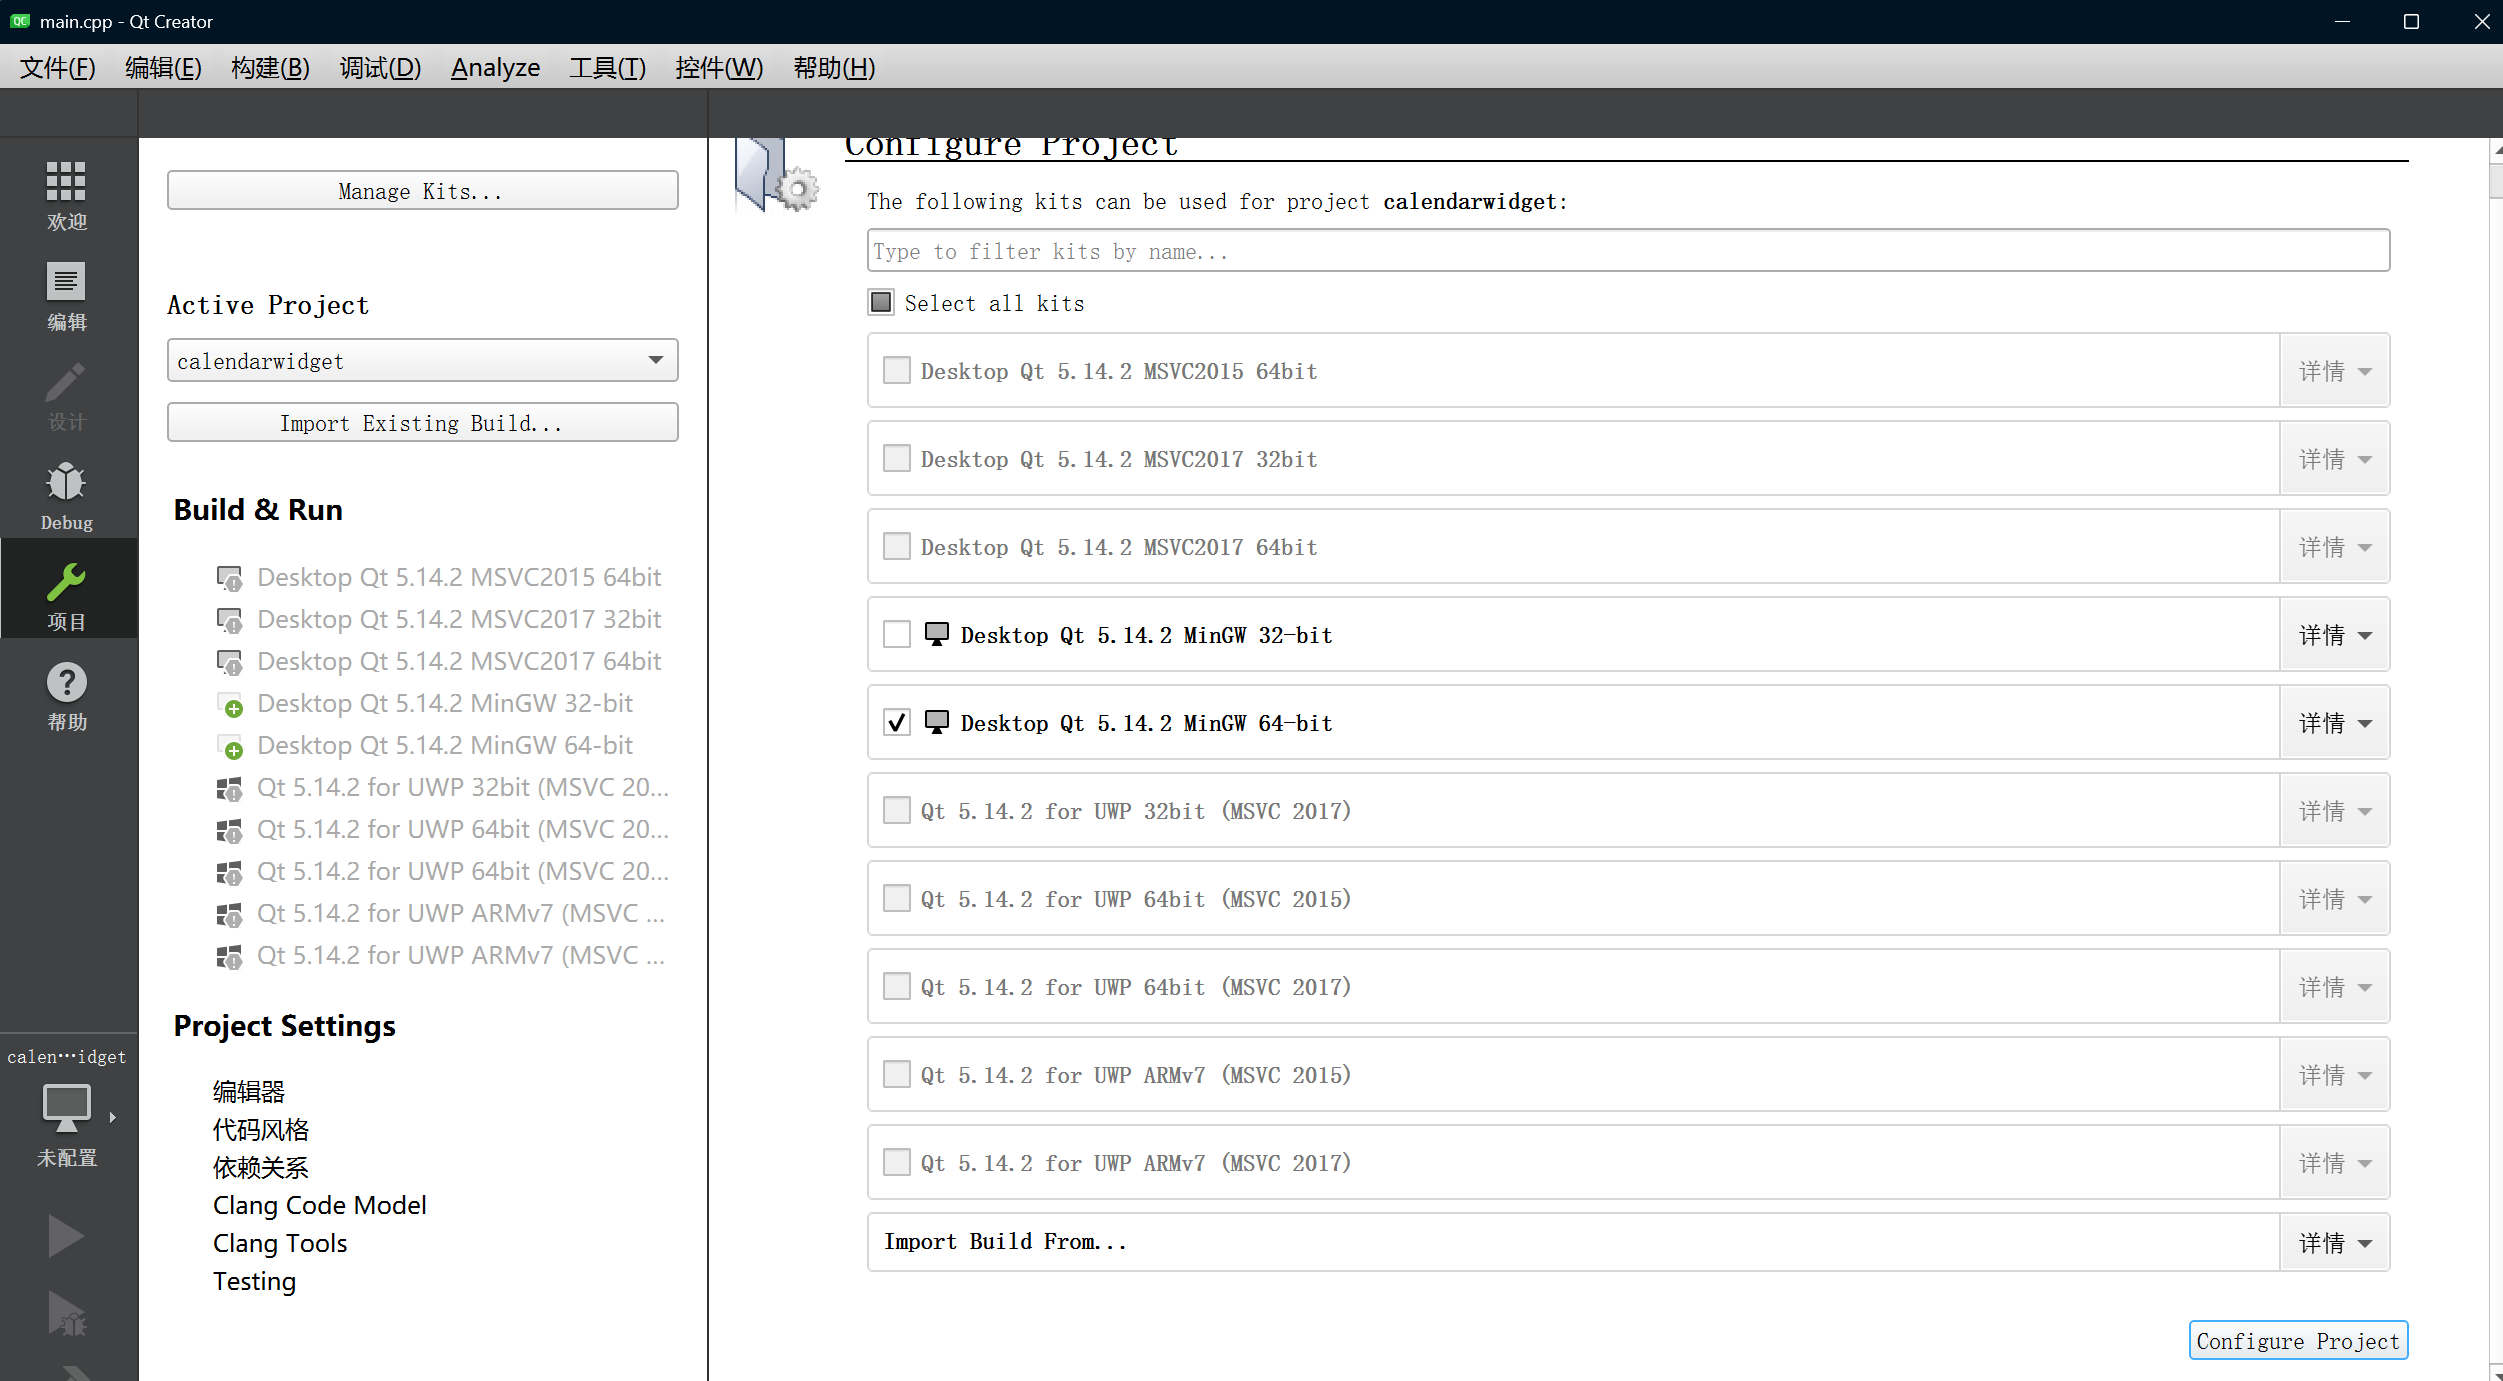Click the Start Debugging run icon

(66, 1314)
